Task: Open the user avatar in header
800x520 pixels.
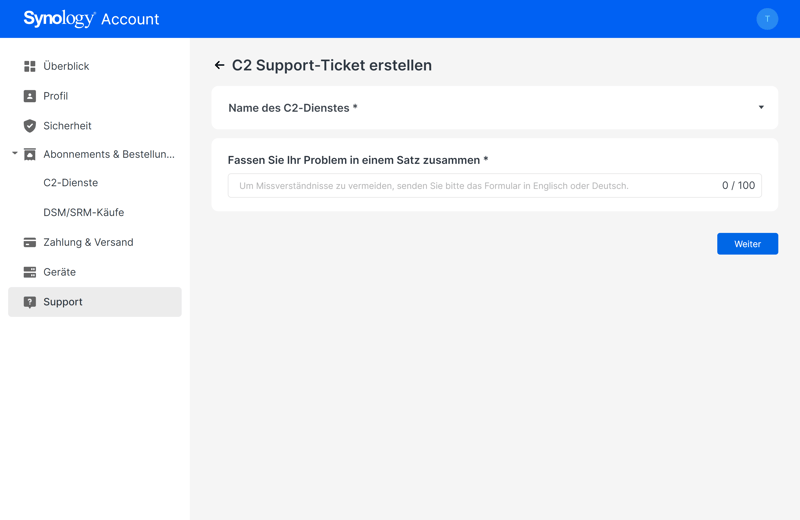Action: pos(767,19)
